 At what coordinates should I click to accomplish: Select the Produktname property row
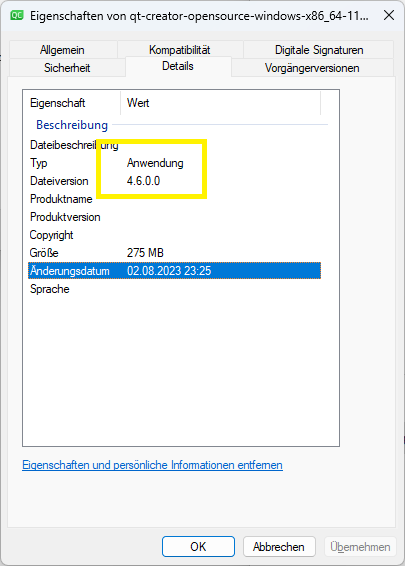[x=174, y=199]
